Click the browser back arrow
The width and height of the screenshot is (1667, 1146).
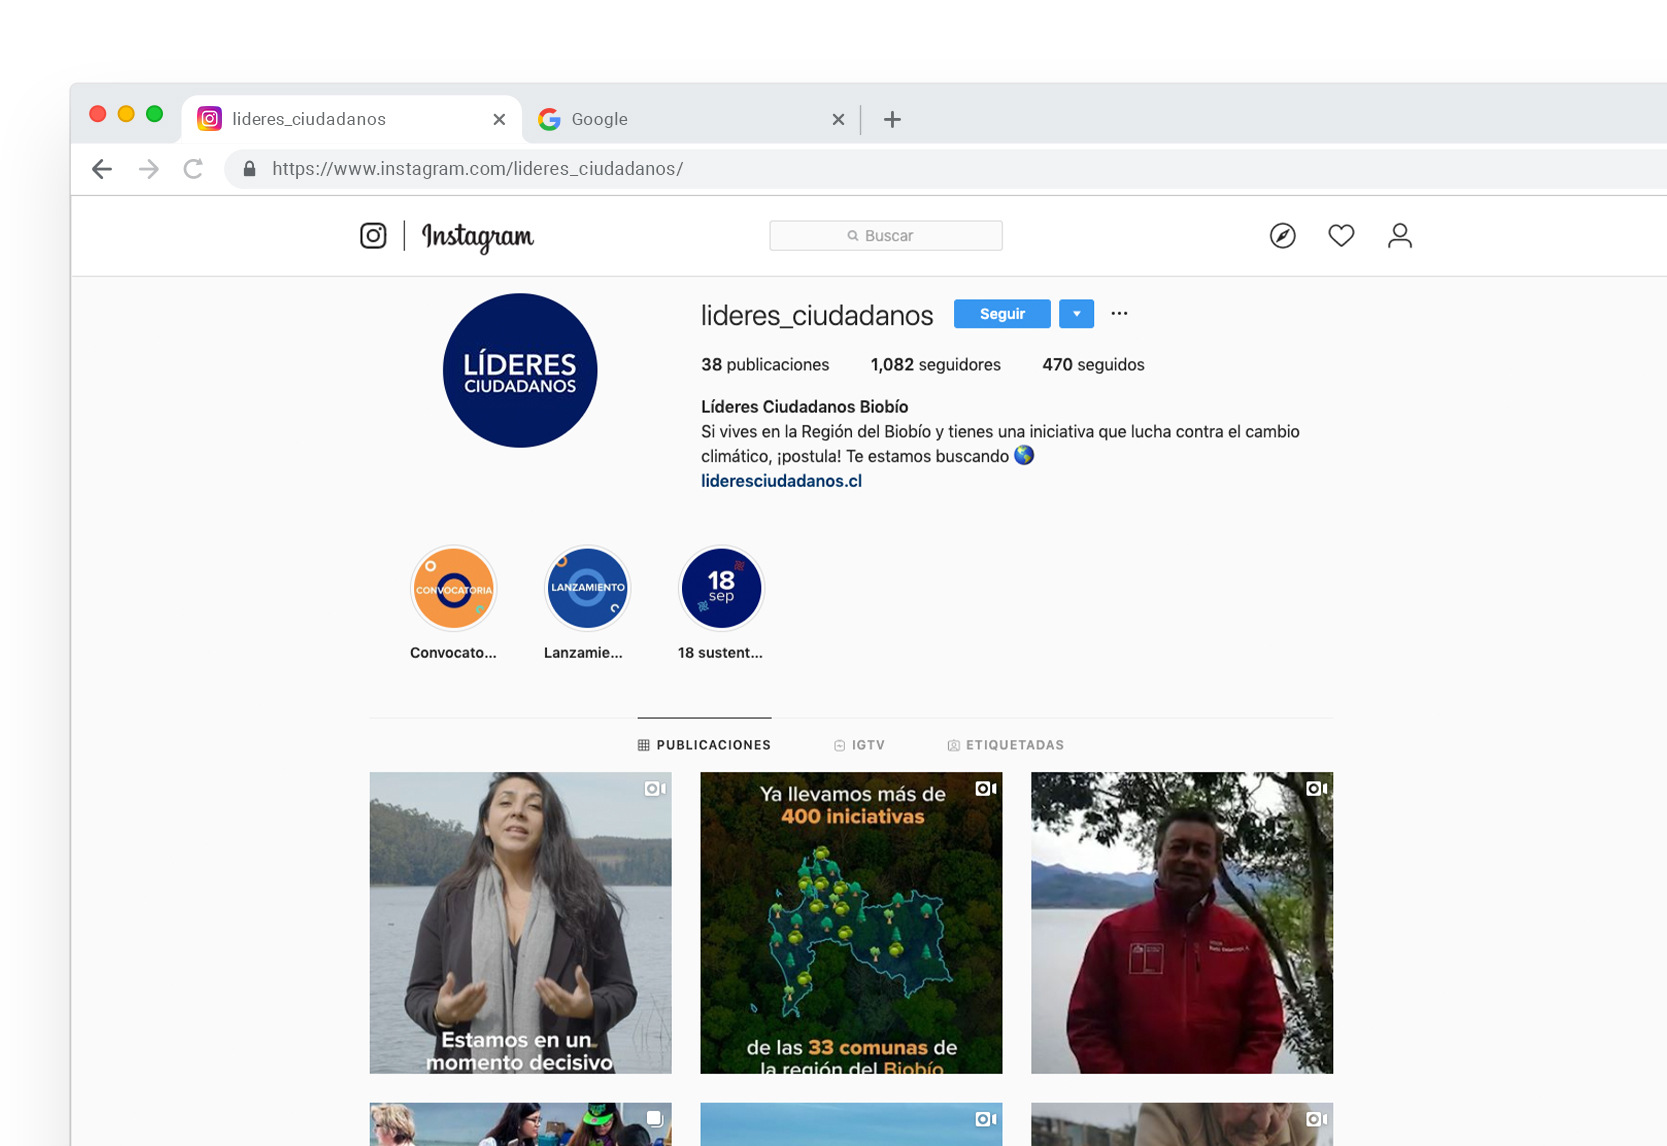point(102,169)
